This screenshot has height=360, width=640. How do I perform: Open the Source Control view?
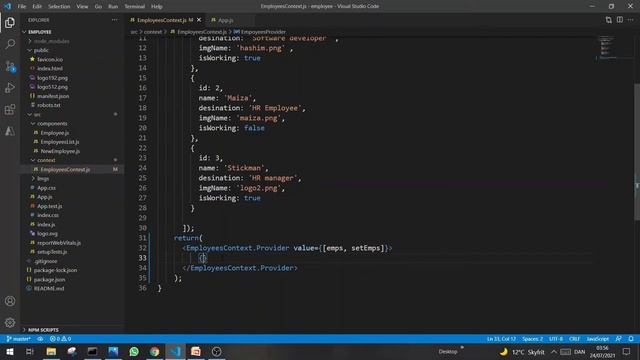[x=10, y=66]
